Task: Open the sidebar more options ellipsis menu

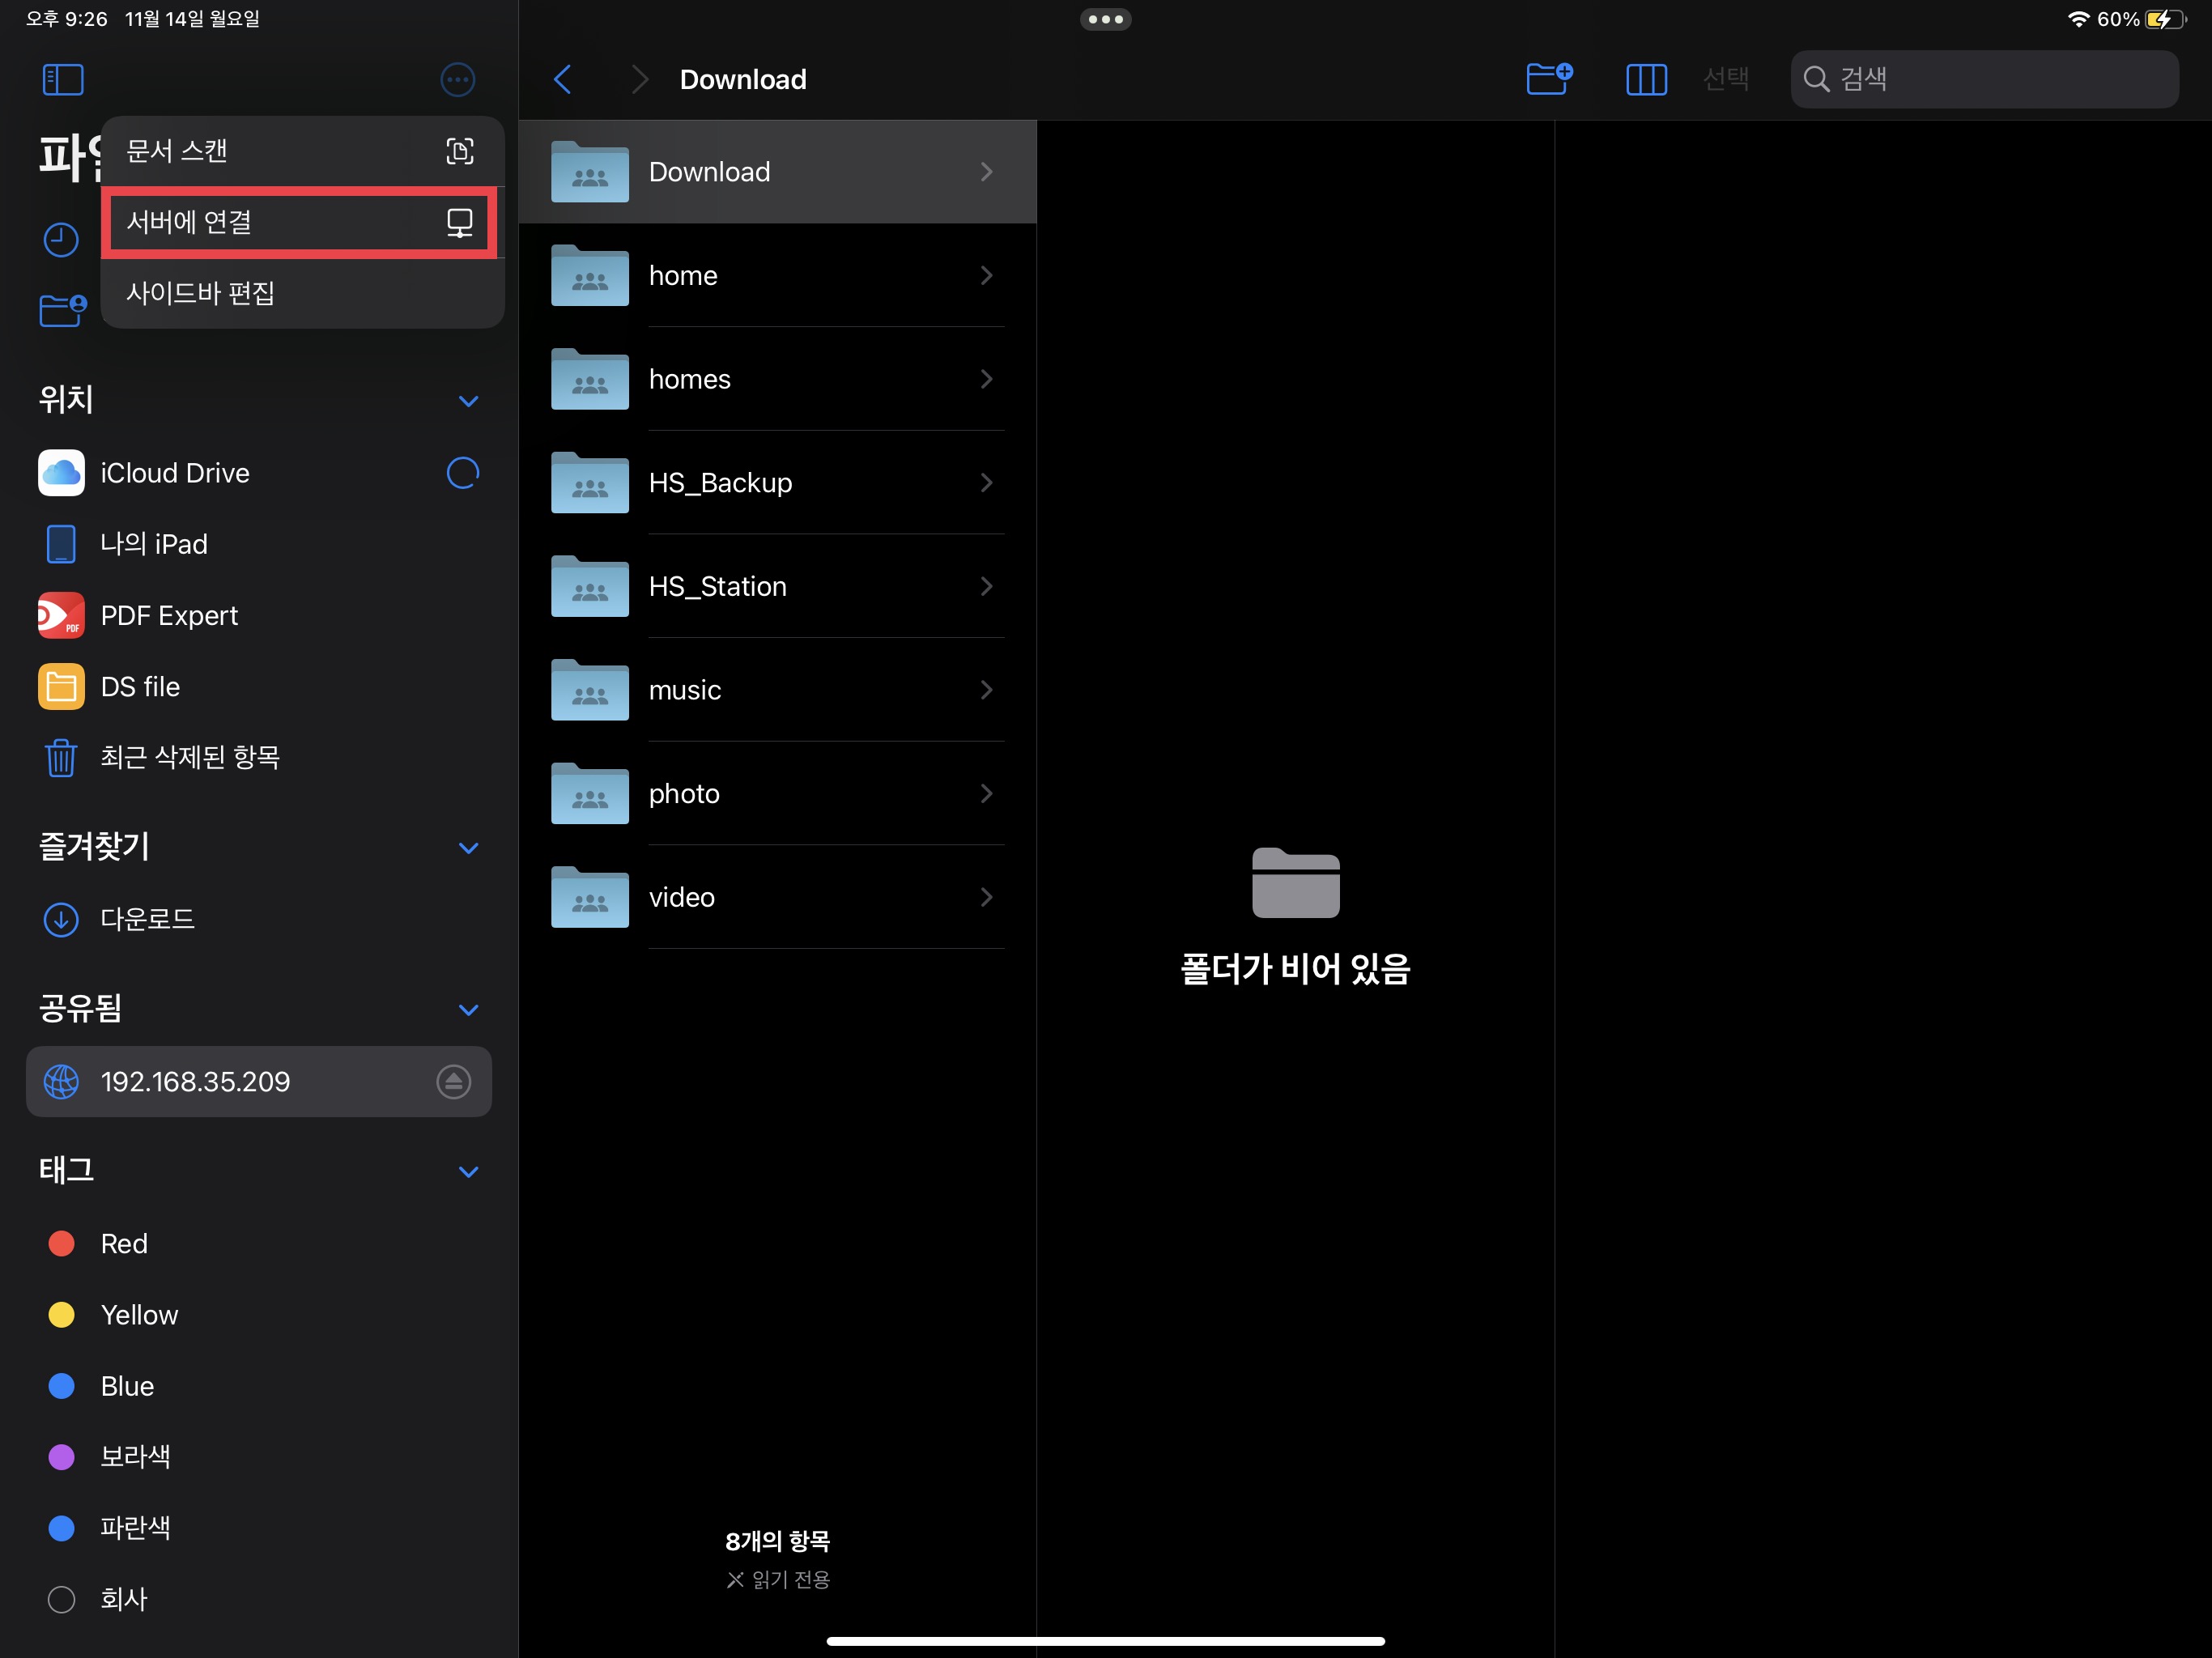Action: (x=457, y=79)
